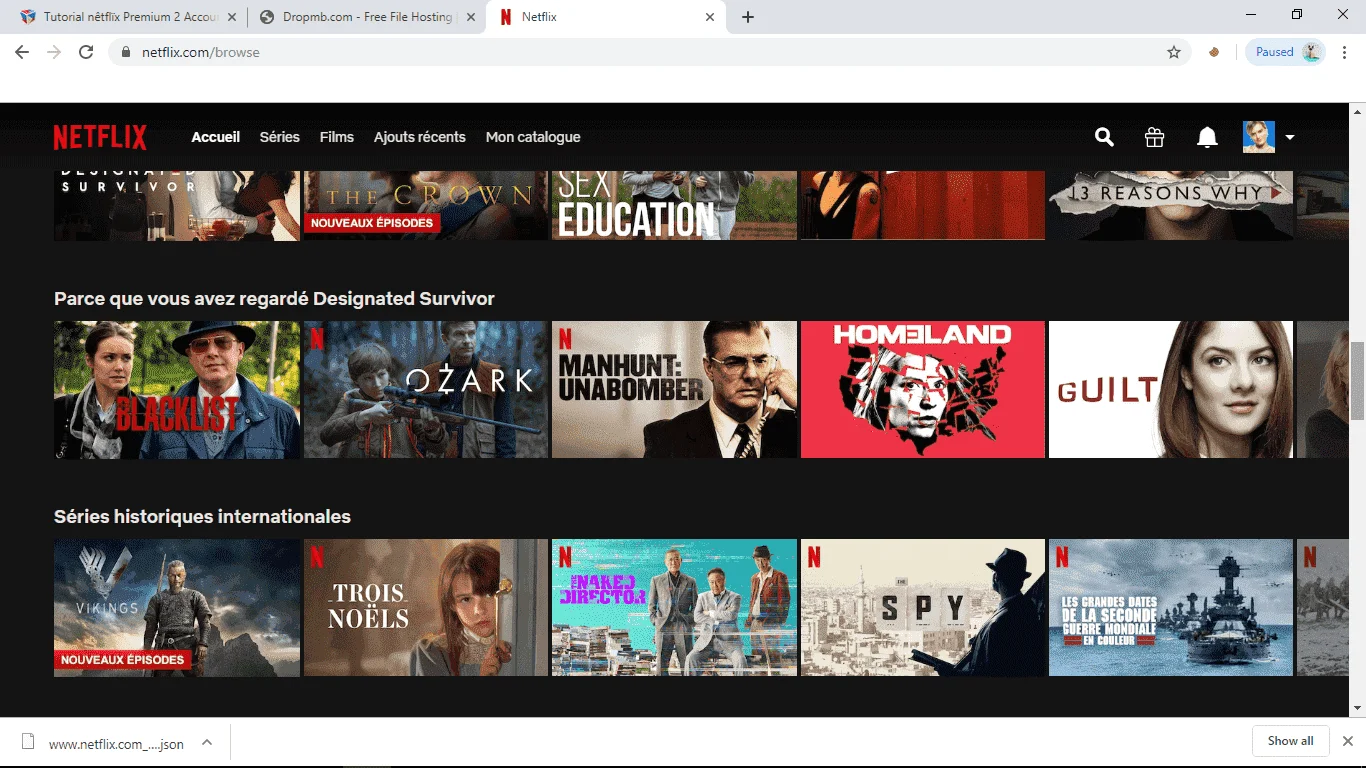Image resolution: width=1366 pixels, height=768 pixels.
Task: Open the Séries menu item
Action: 280,137
